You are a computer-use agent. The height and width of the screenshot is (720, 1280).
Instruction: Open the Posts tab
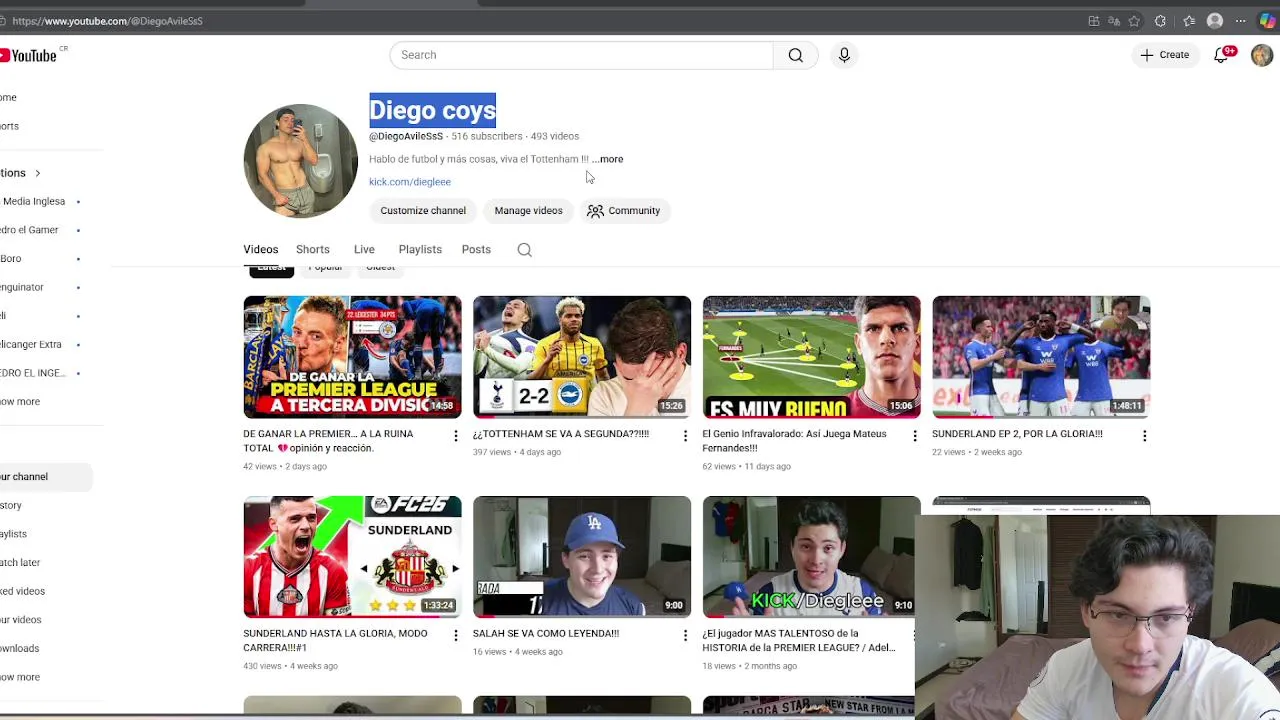pyautogui.click(x=476, y=250)
